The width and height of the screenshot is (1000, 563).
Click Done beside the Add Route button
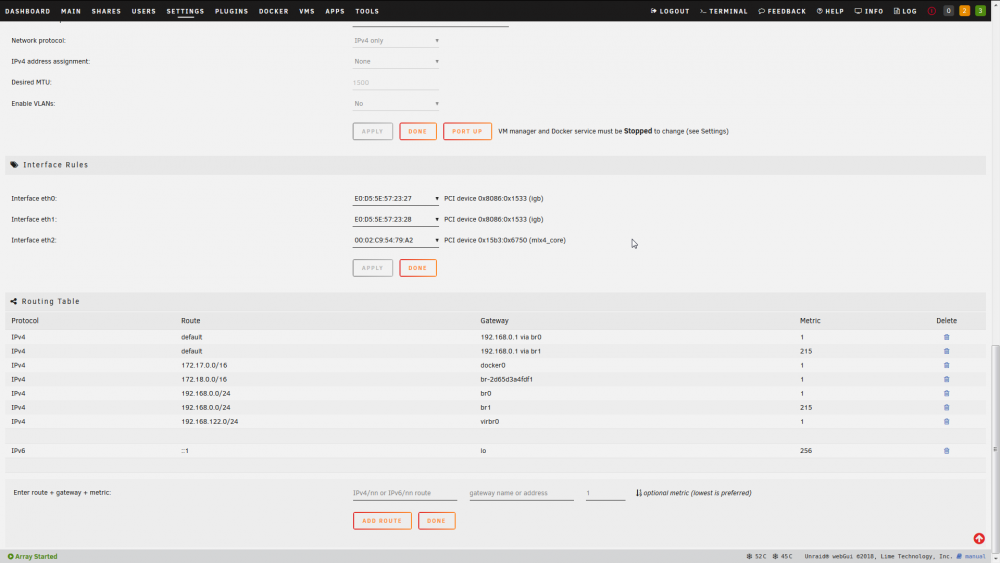(436, 520)
